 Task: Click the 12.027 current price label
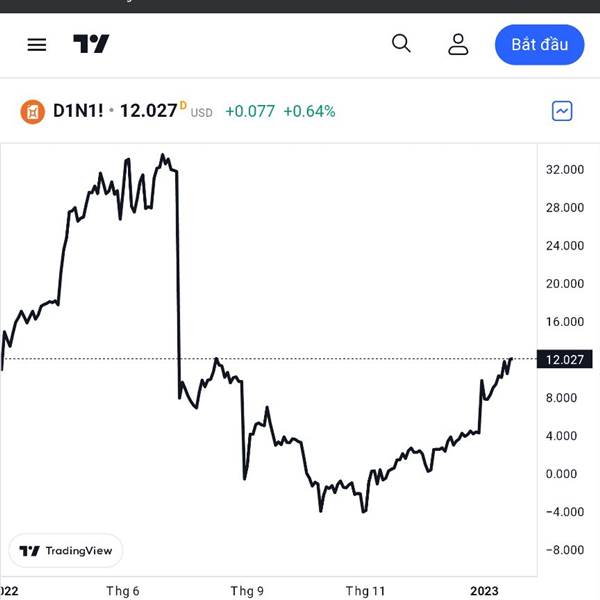pyautogui.click(x=564, y=359)
